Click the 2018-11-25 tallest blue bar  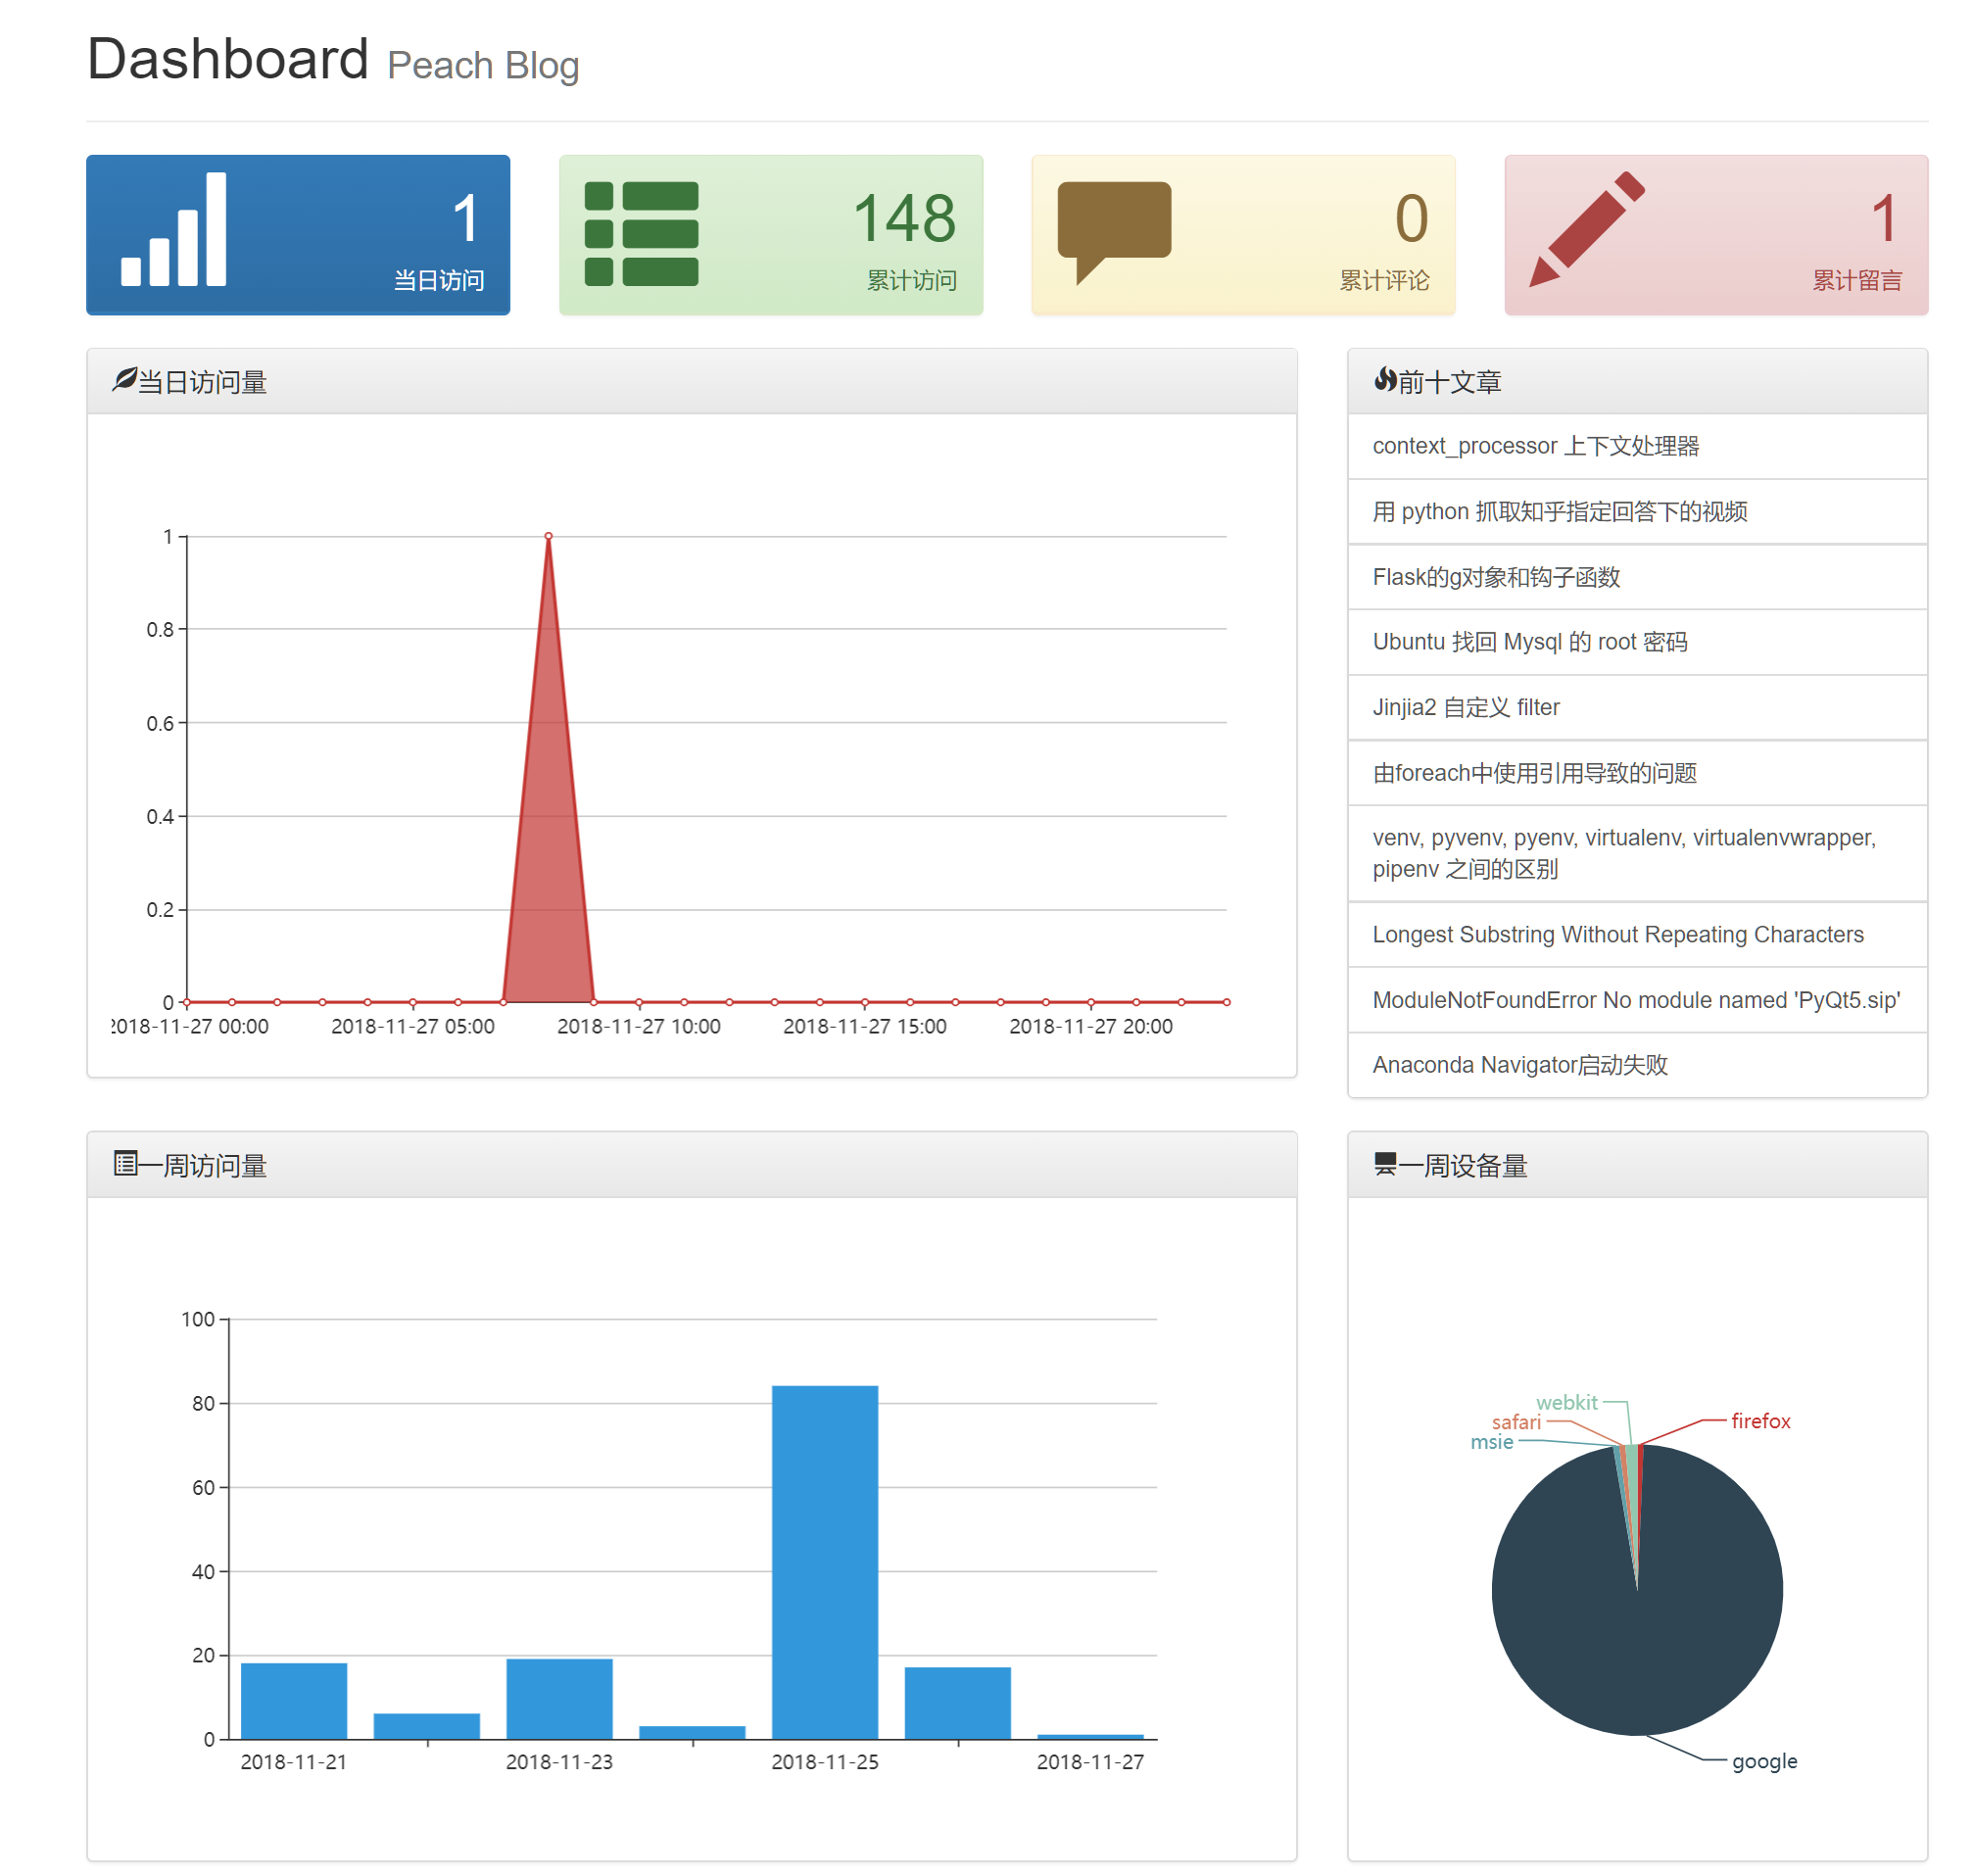tap(825, 1560)
